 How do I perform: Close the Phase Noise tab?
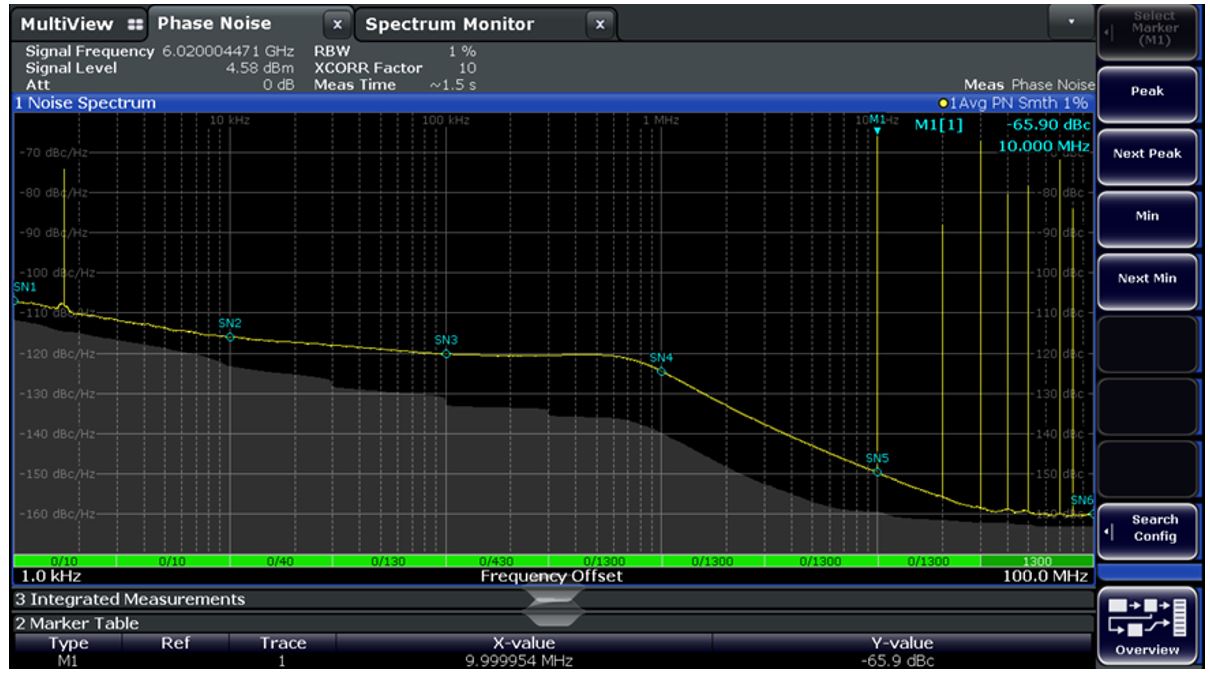(337, 23)
